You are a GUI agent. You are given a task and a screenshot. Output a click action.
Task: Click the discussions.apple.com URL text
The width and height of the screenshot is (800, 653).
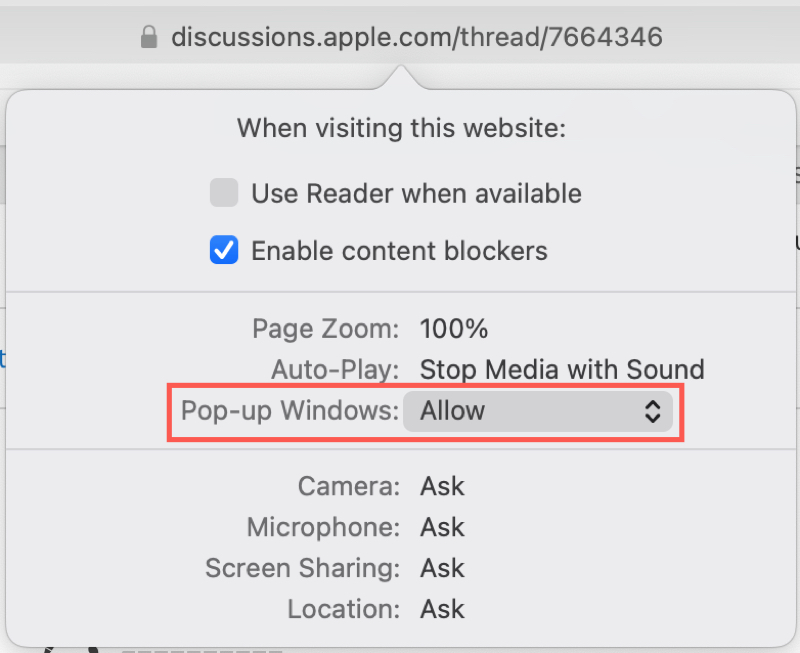click(416, 38)
